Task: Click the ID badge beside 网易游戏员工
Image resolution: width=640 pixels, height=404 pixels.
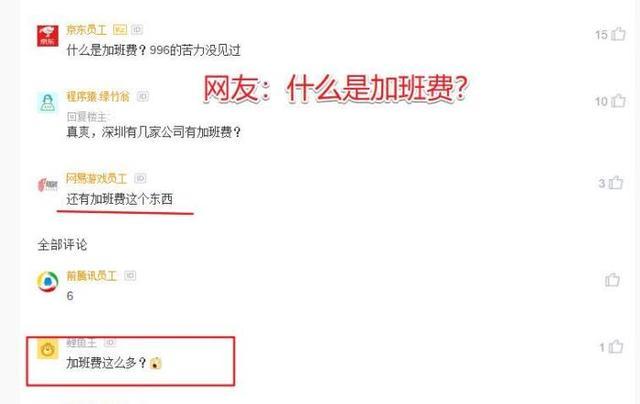Action: pos(140,178)
